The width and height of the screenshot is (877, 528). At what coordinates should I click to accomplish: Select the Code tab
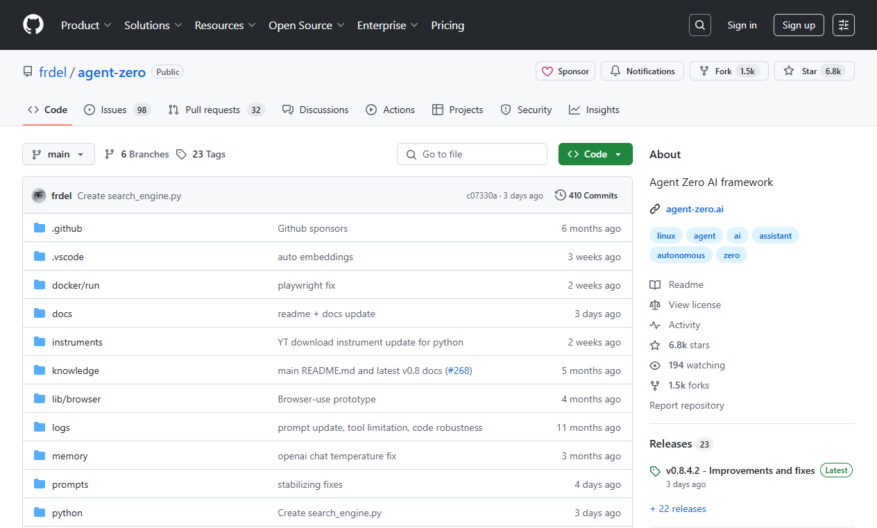48,110
